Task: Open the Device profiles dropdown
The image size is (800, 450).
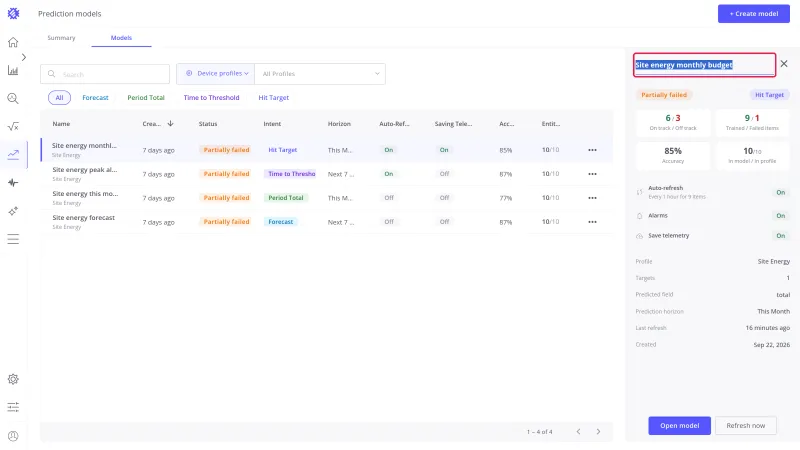Action: pos(215,73)
